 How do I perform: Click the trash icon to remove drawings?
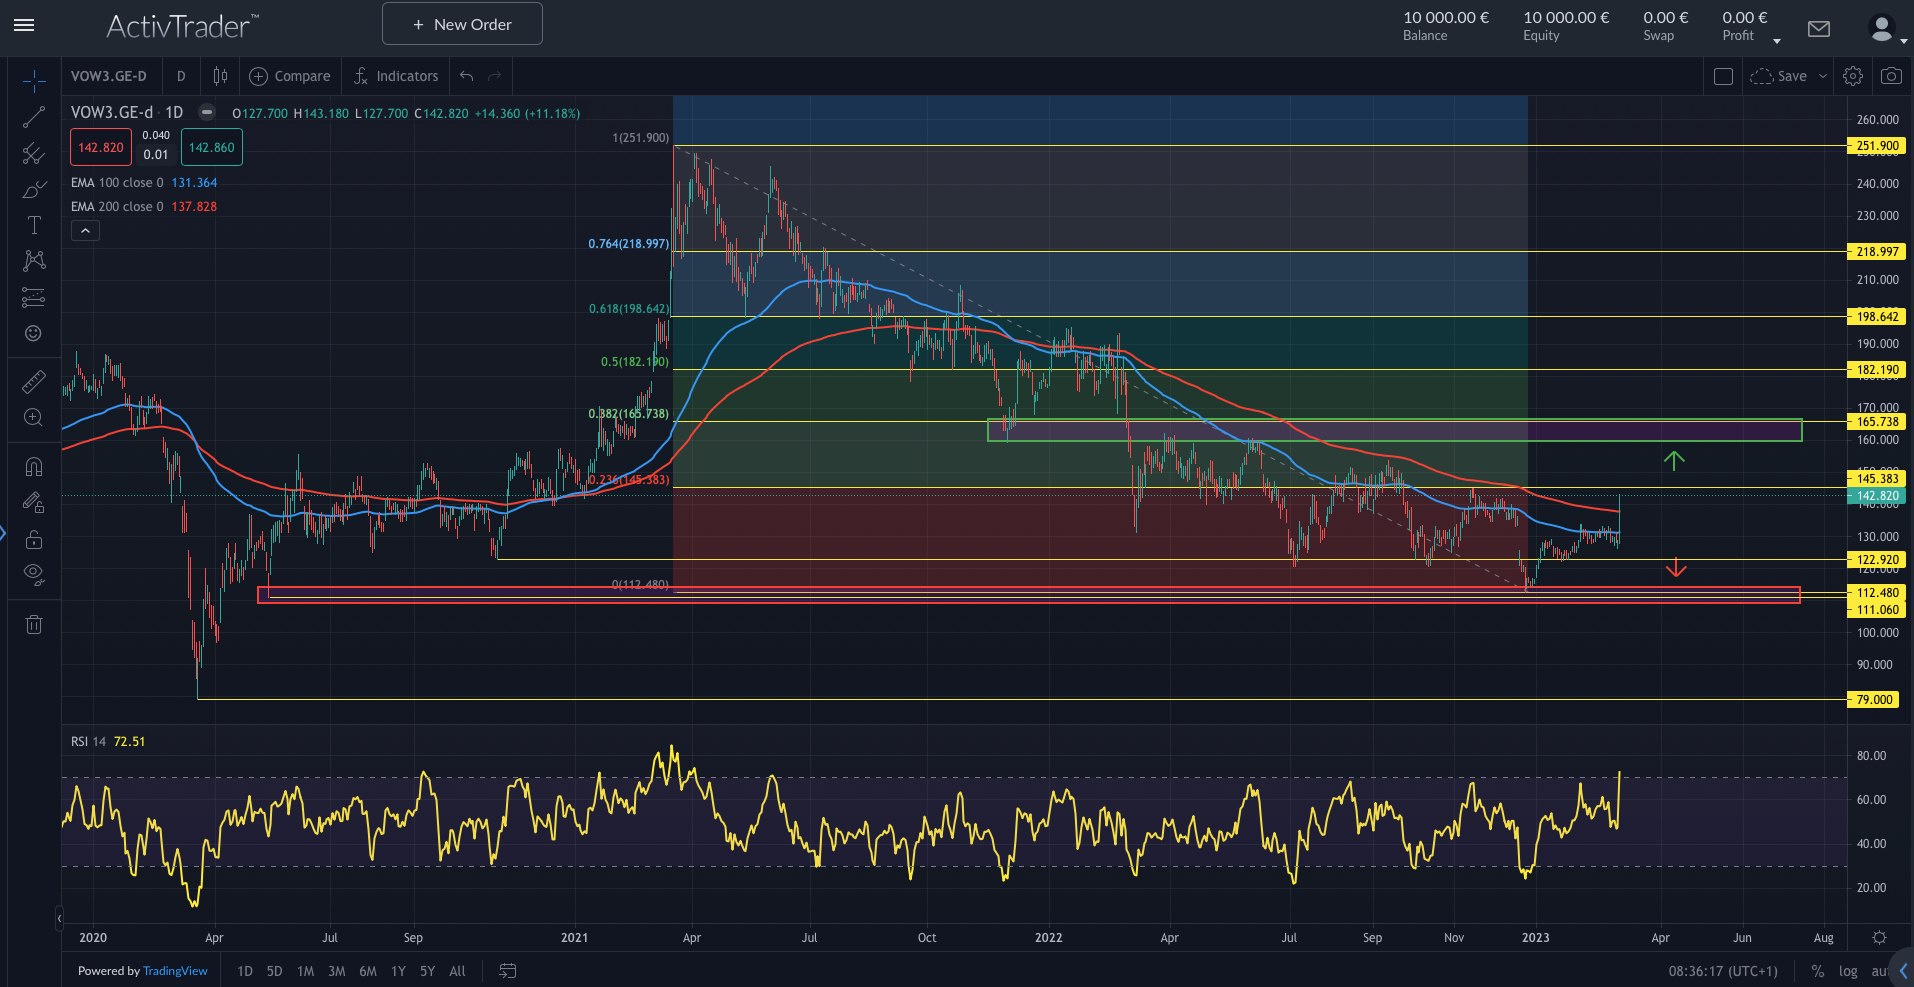(33, 625)
